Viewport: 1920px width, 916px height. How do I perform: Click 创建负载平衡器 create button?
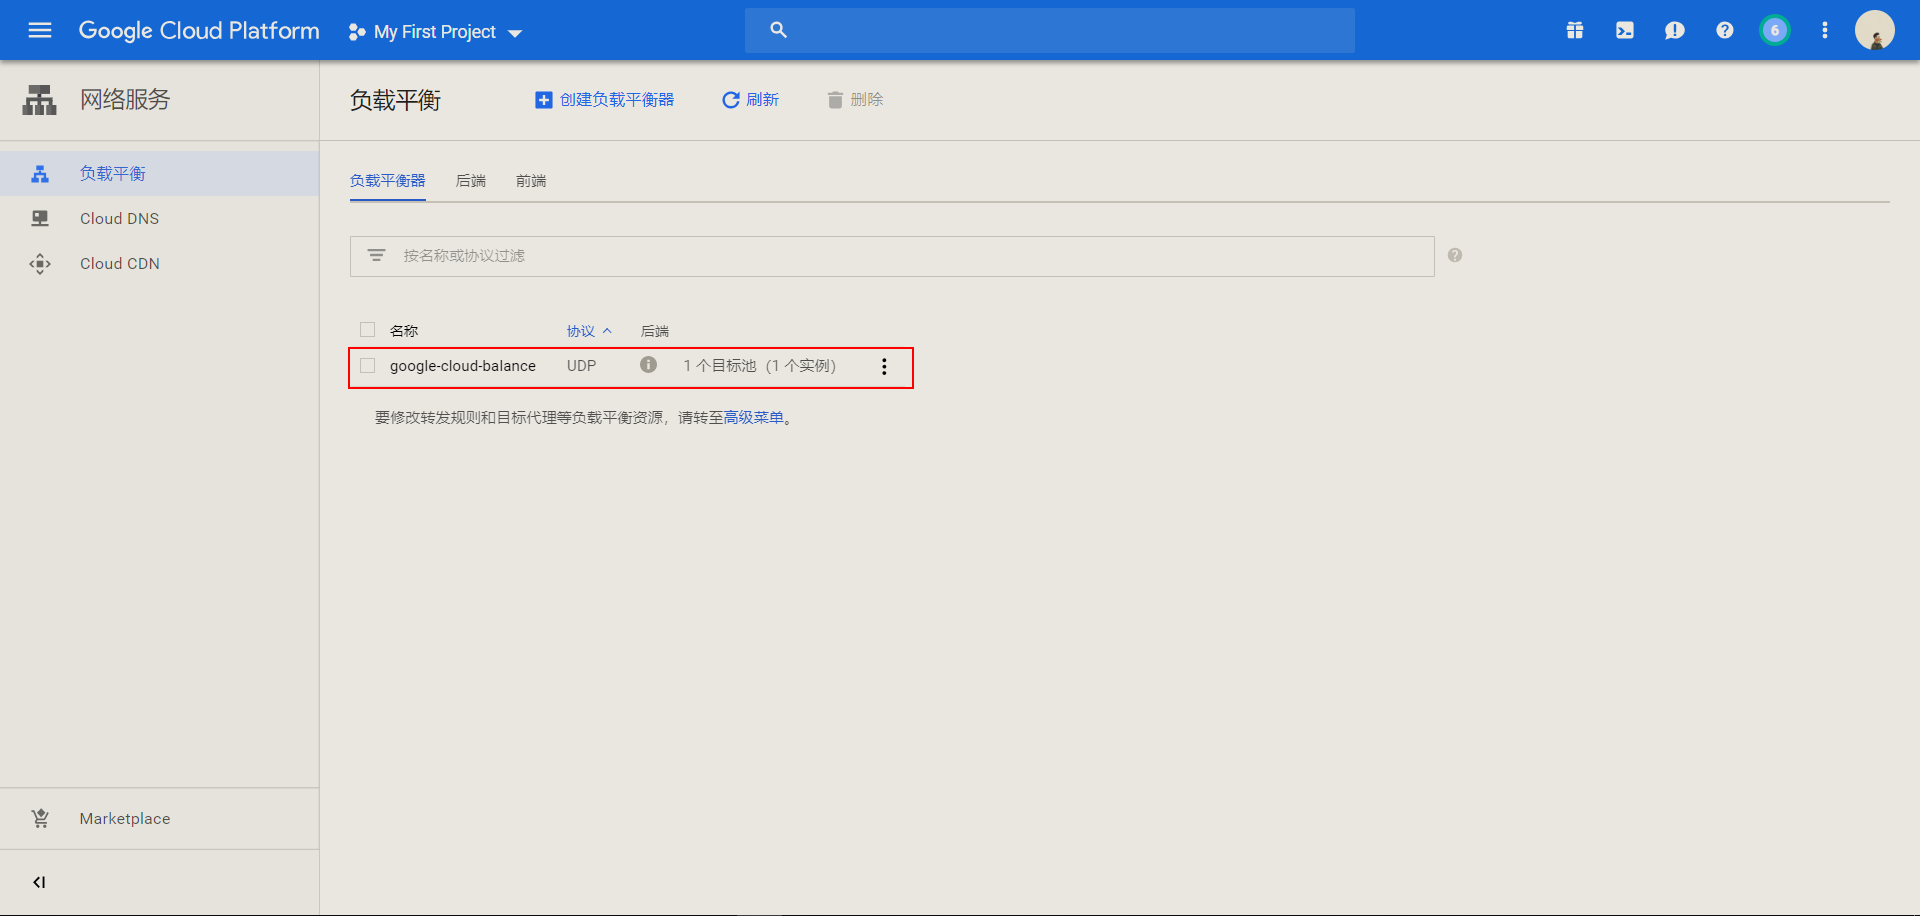(x=605, y=99)
